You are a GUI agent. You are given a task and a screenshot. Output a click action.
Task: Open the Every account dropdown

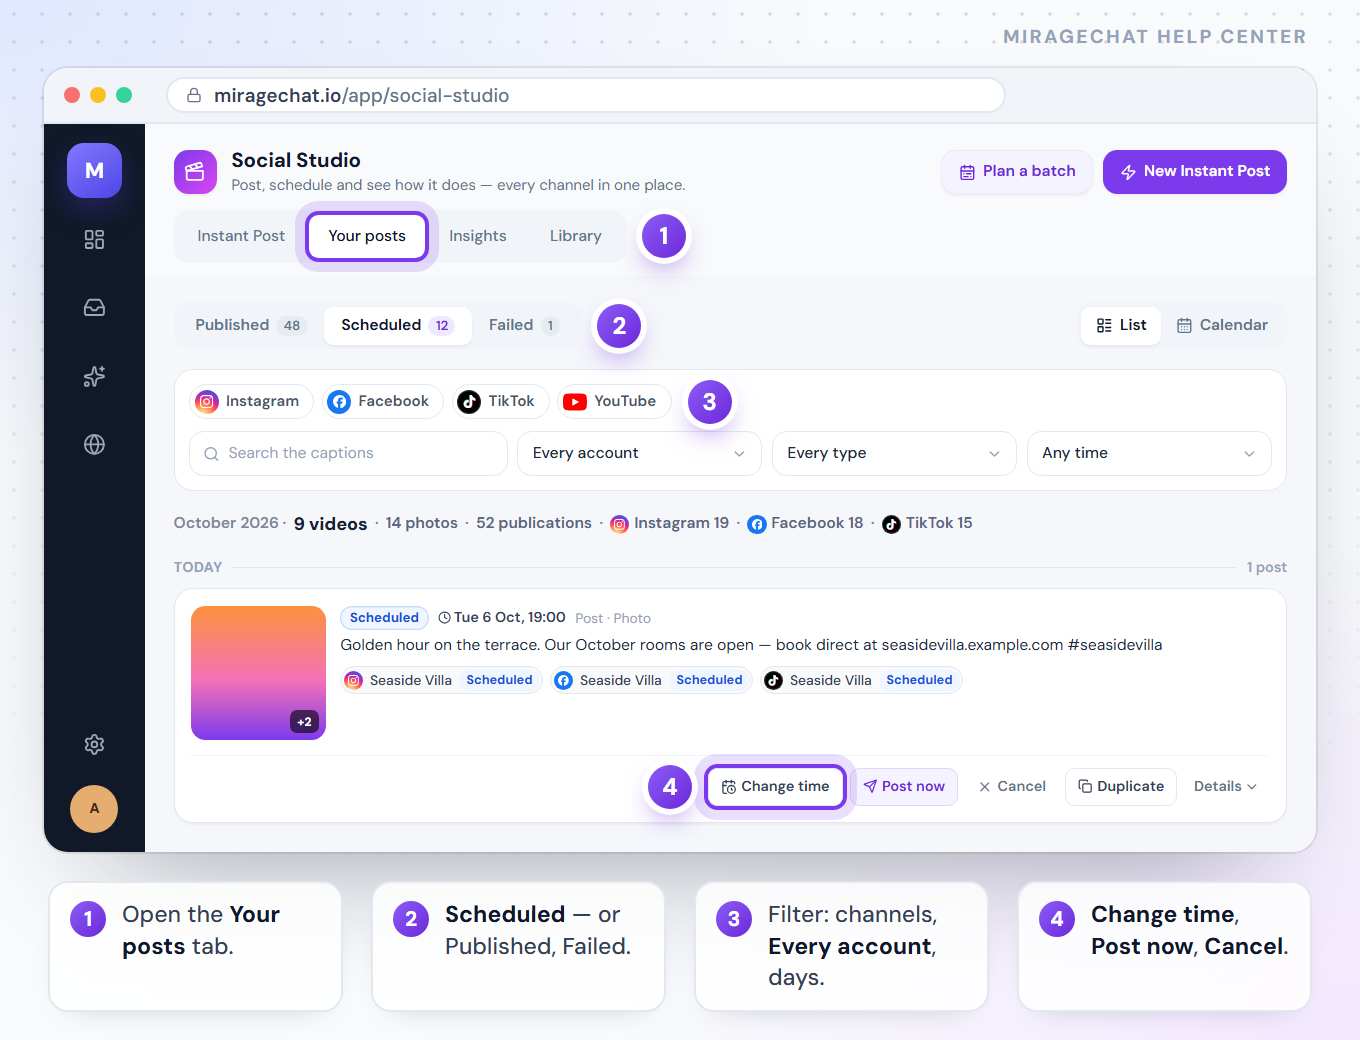point(639,453)
